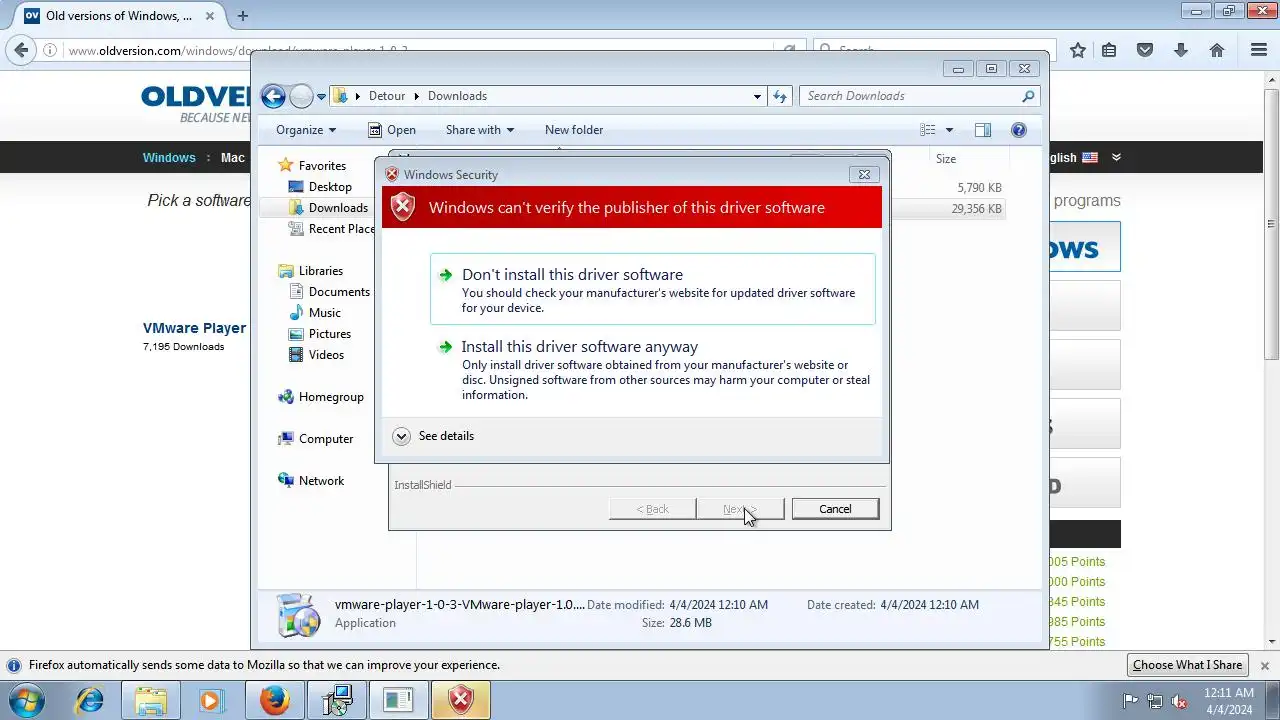Viewport: 1280px width, 720px height.
Task: Open the Windows Start menu
Action: point(27,701)
